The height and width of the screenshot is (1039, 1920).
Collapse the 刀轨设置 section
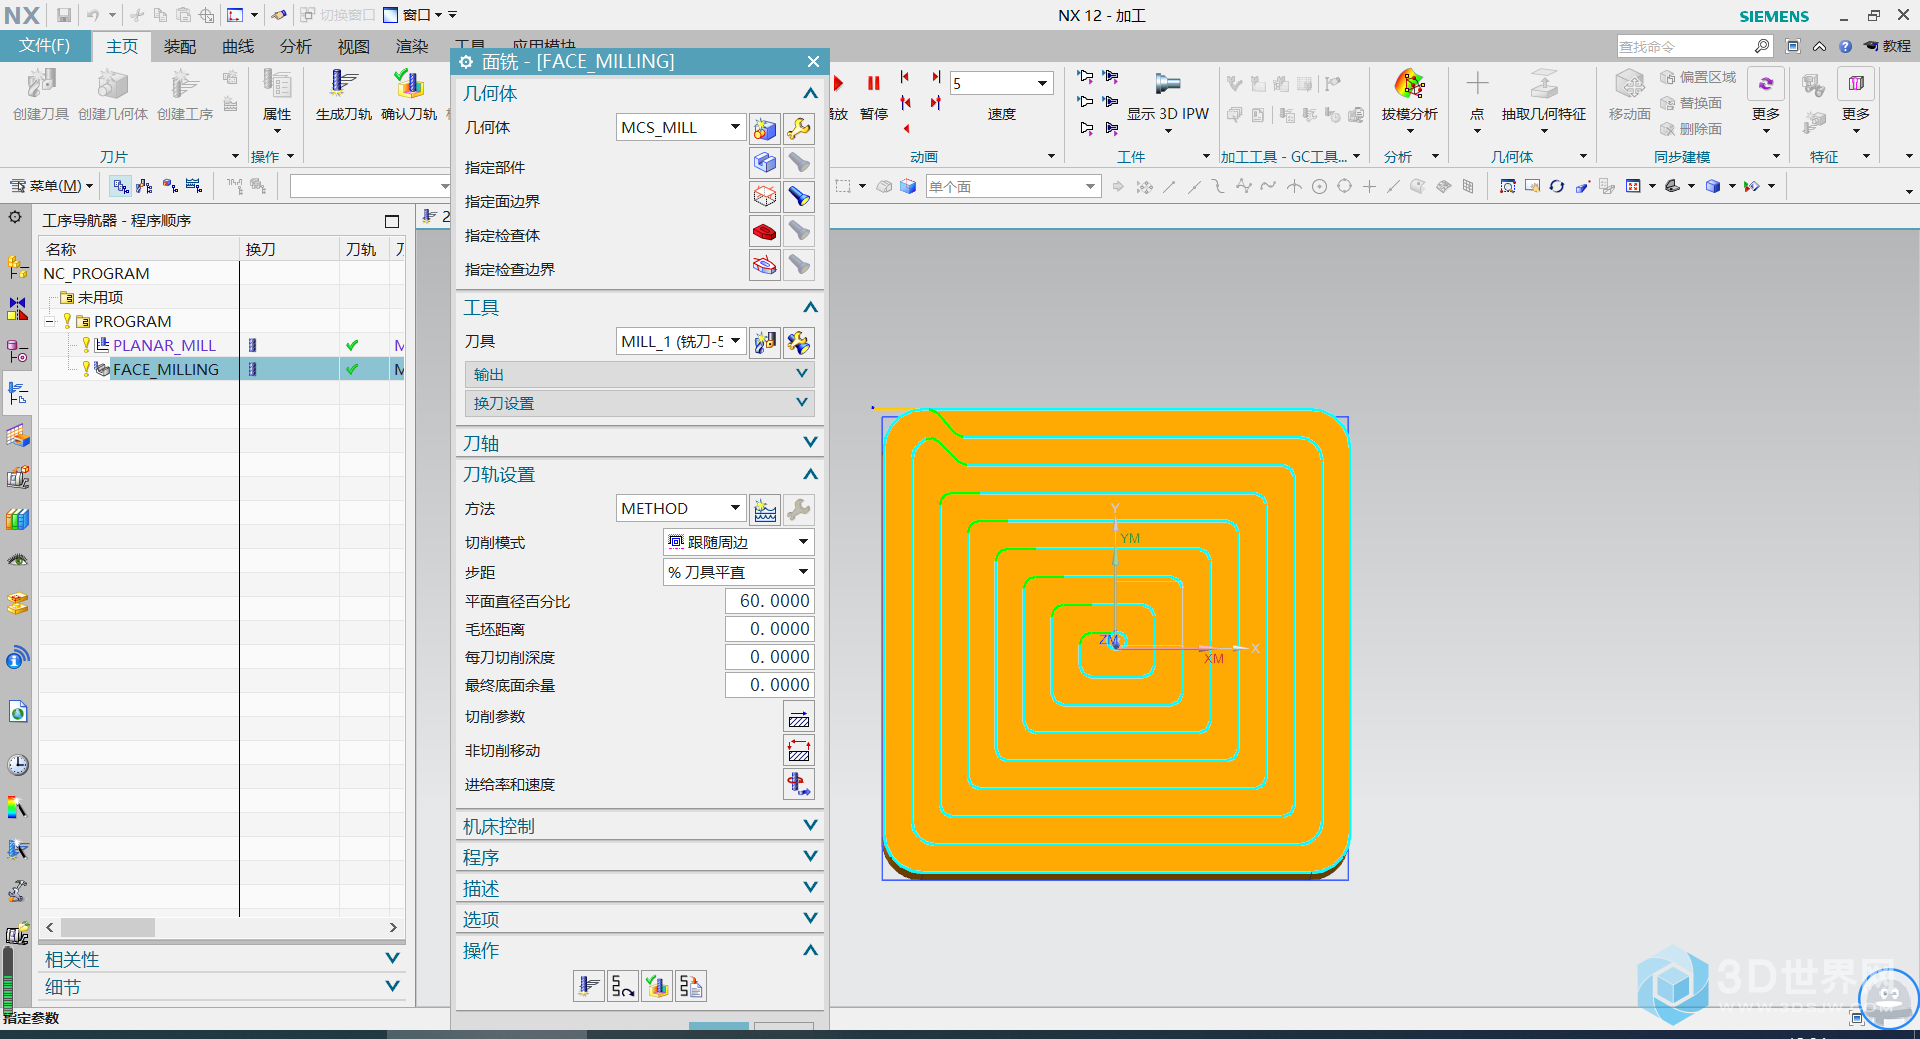811,474
